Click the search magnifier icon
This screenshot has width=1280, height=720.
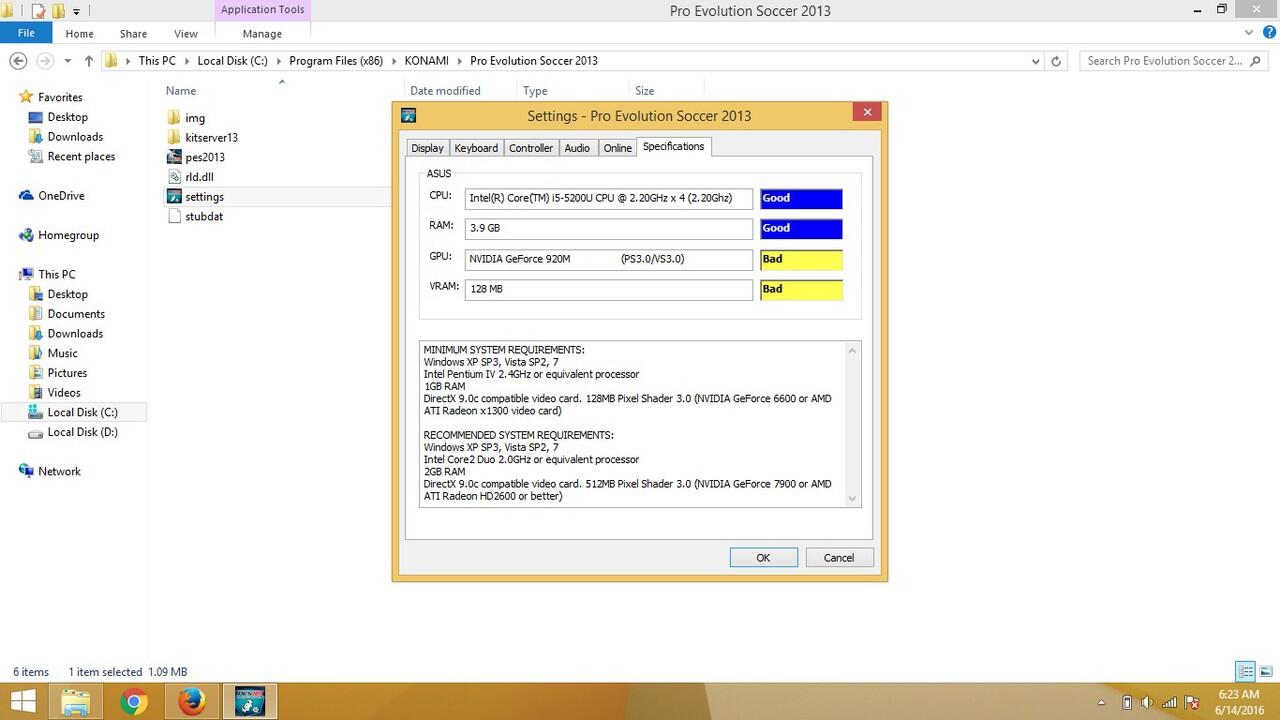(1257, 61)
